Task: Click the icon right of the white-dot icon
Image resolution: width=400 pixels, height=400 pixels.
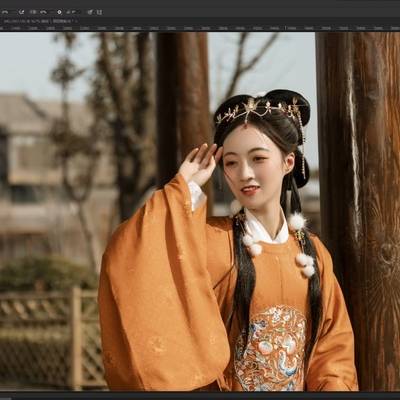Action: coord(71,12)
